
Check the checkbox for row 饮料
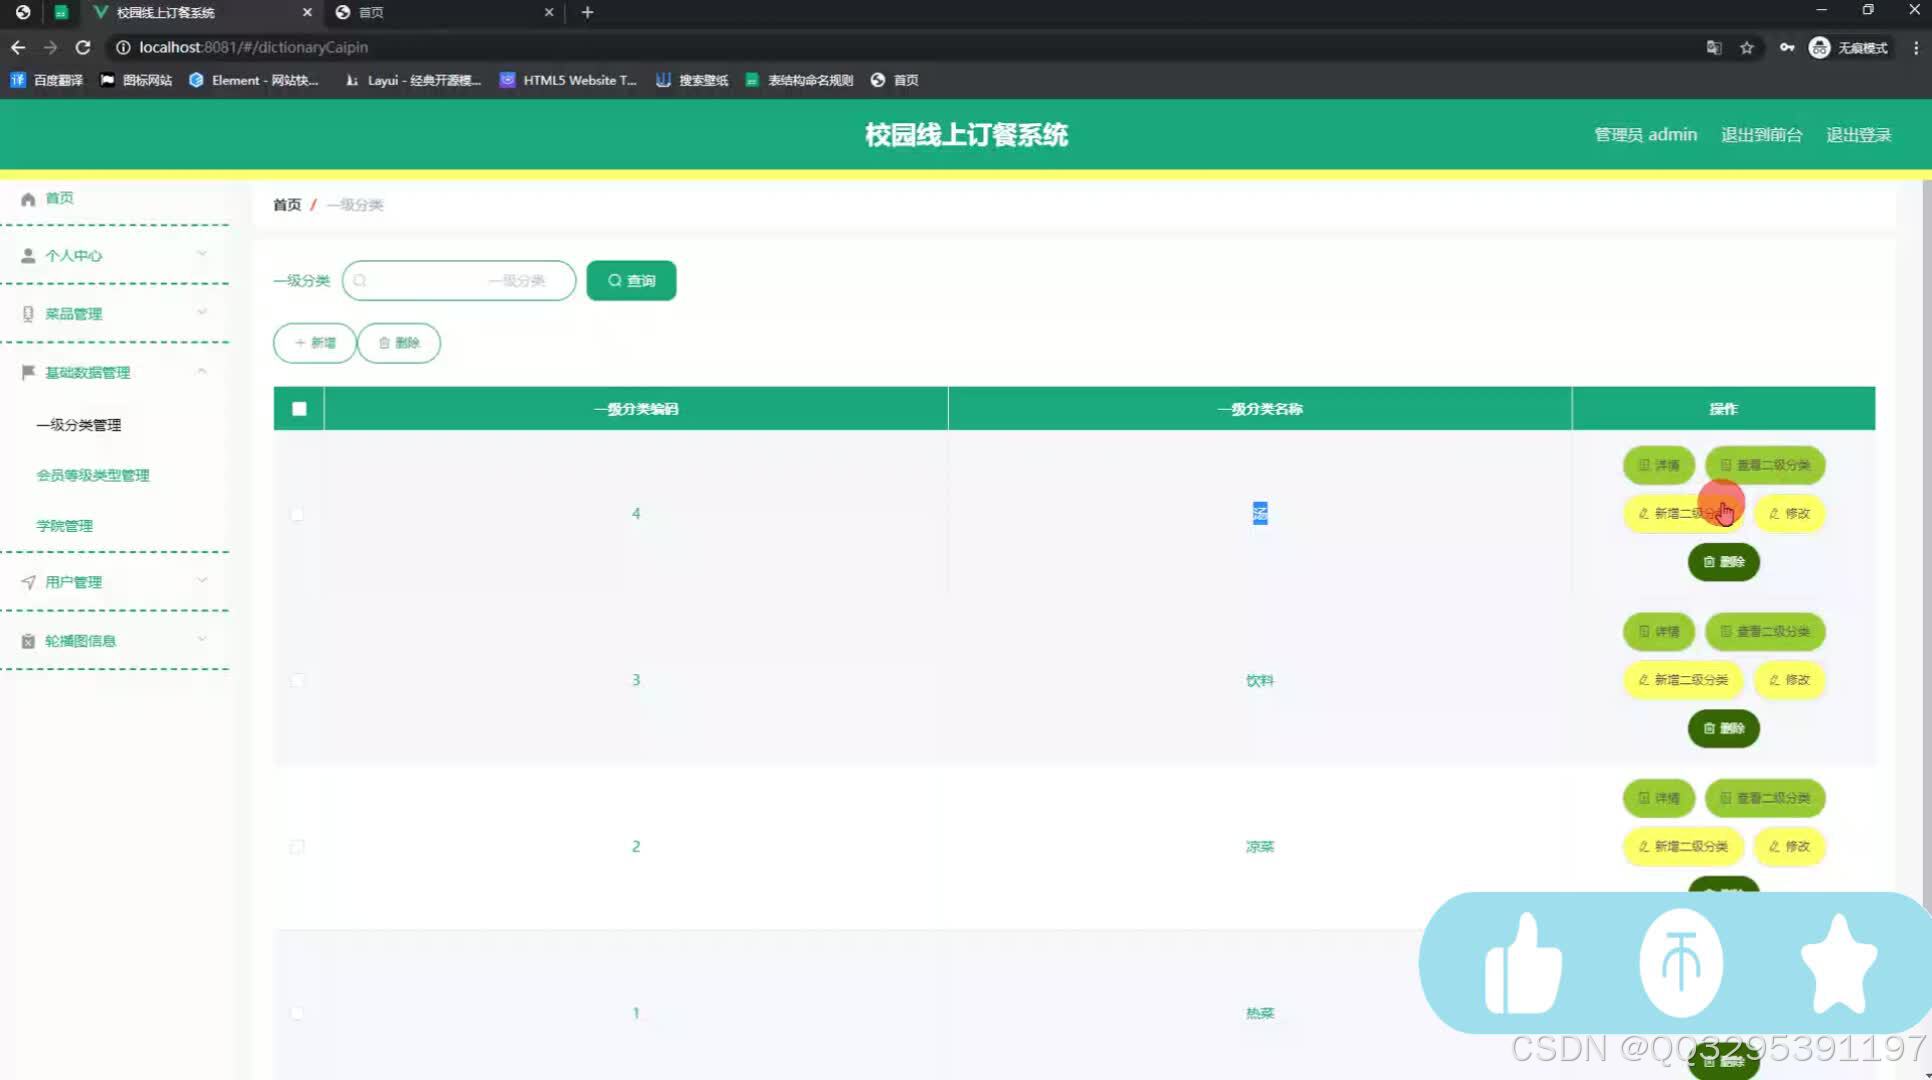pyautogui.click(x=297, y=680)
